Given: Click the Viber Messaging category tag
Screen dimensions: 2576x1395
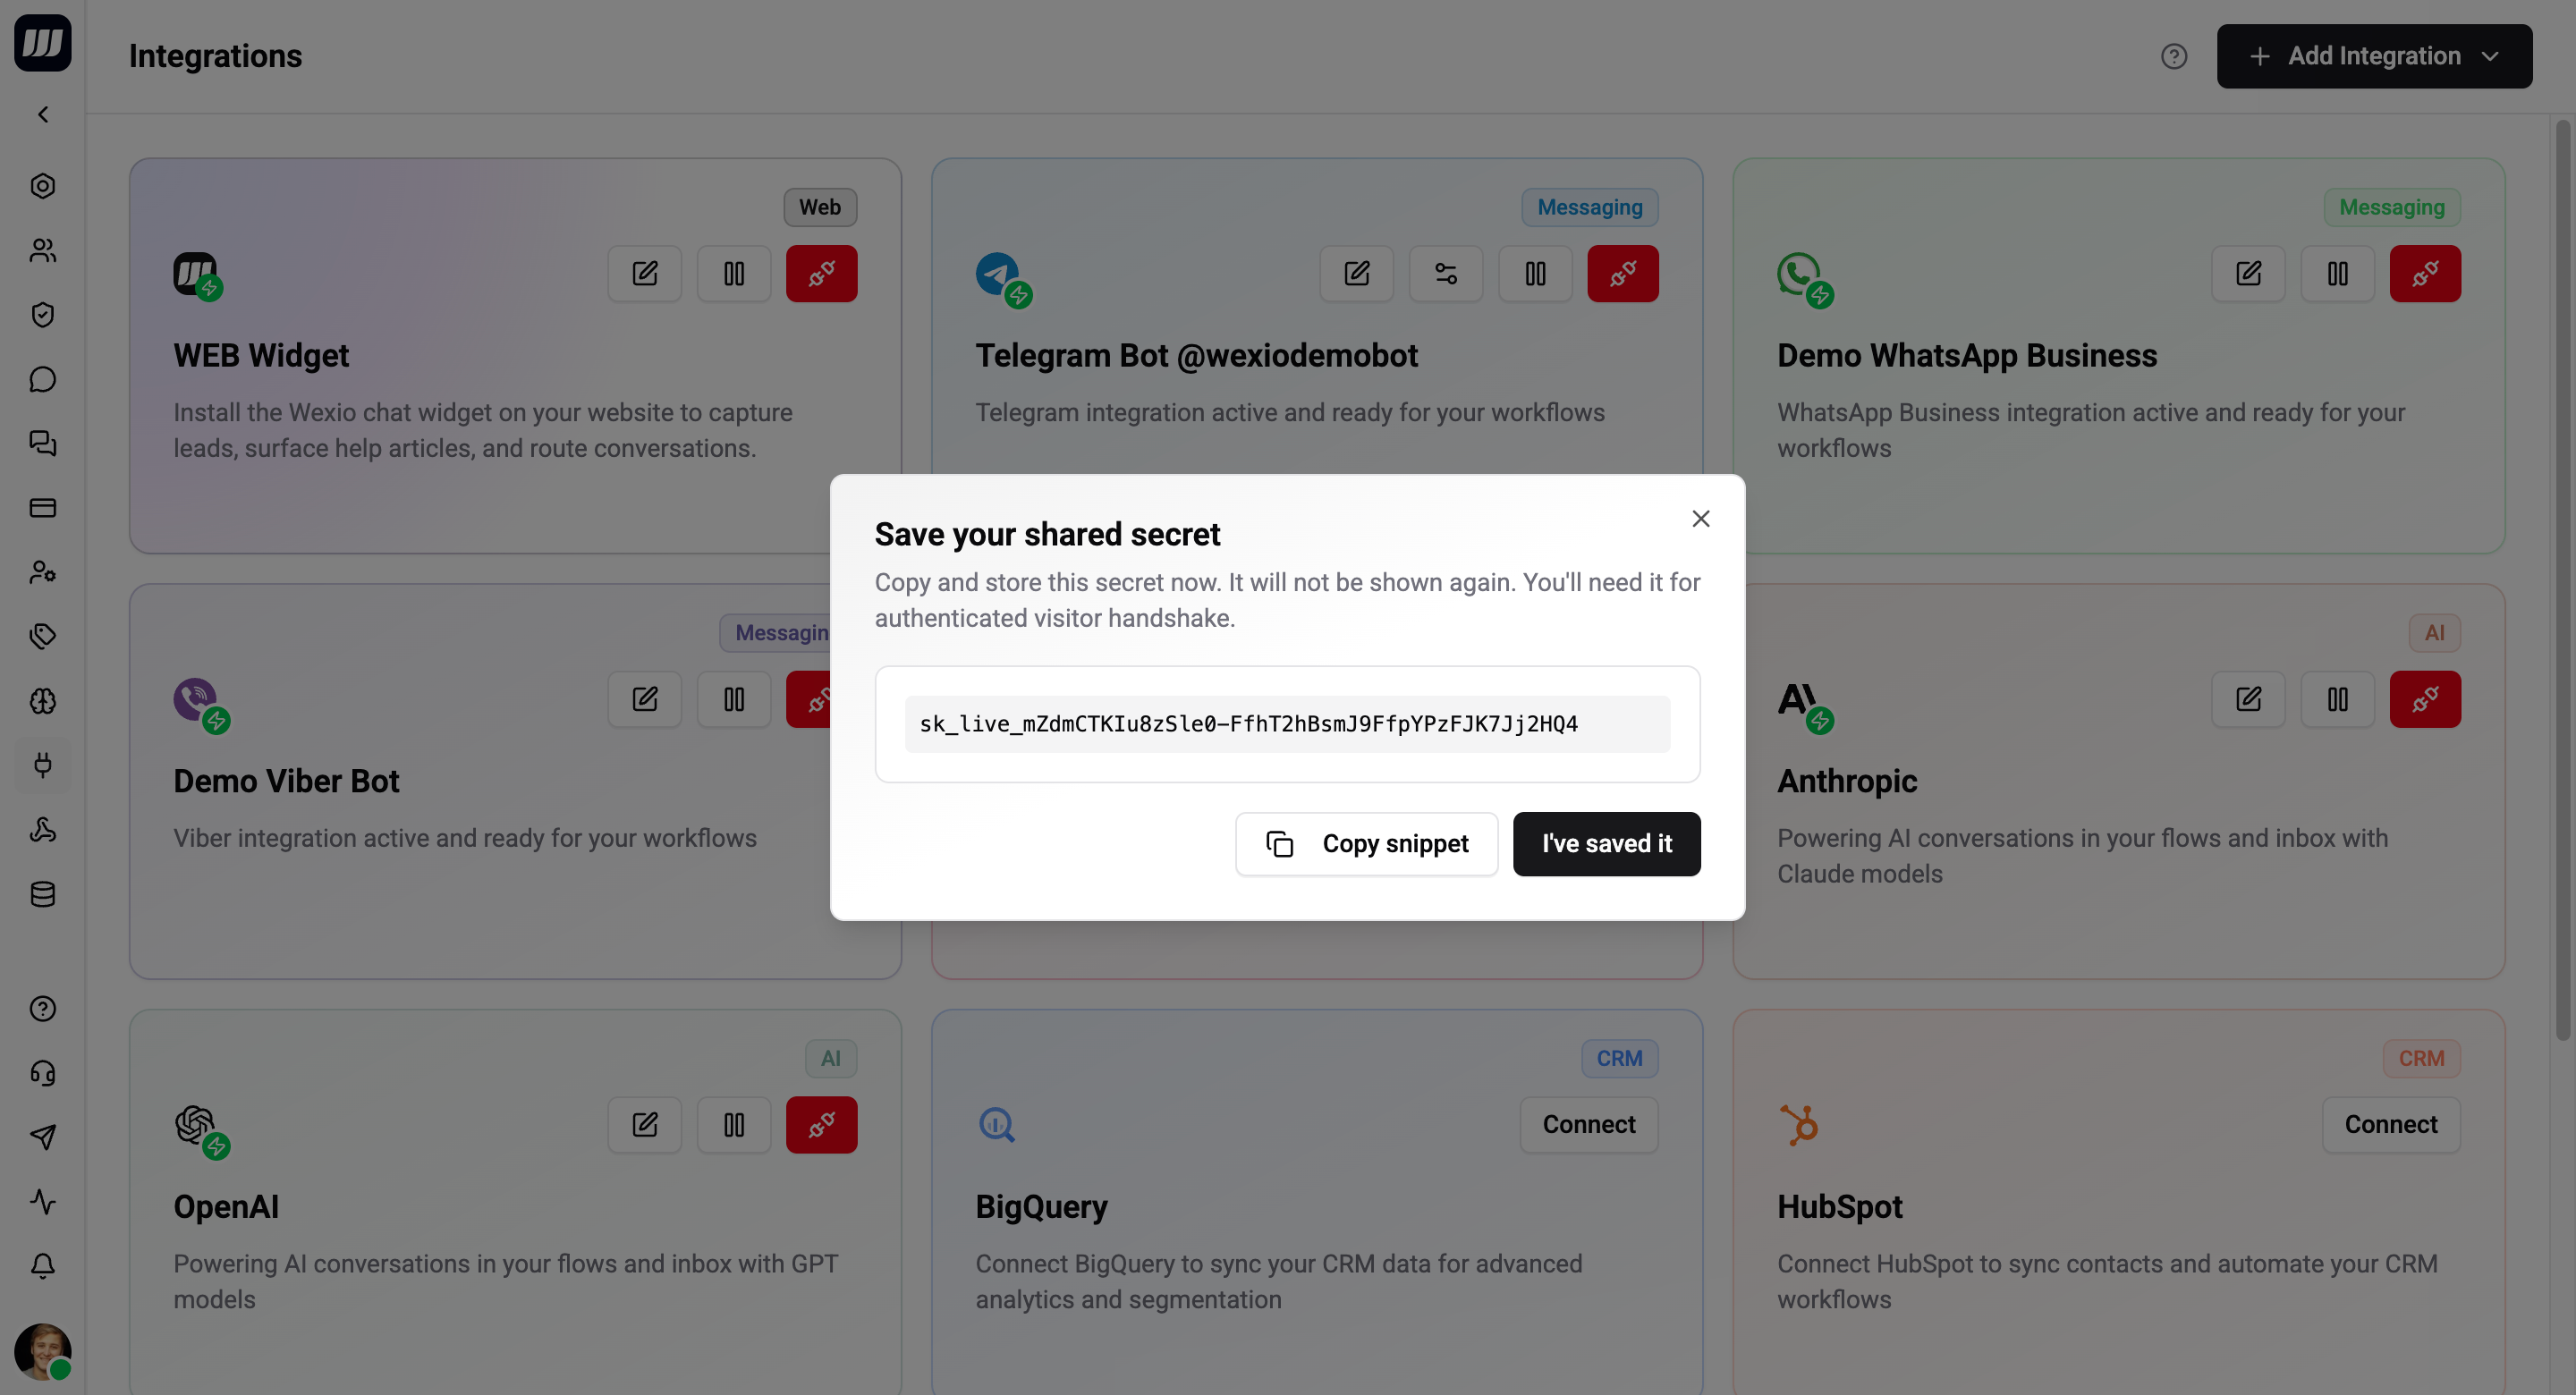Looking at the screenshot, I should (776, 633).
